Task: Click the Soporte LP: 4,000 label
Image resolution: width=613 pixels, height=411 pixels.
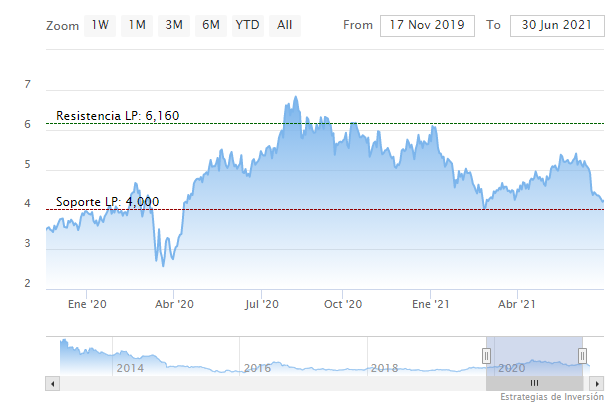Action: click(108, 202)
